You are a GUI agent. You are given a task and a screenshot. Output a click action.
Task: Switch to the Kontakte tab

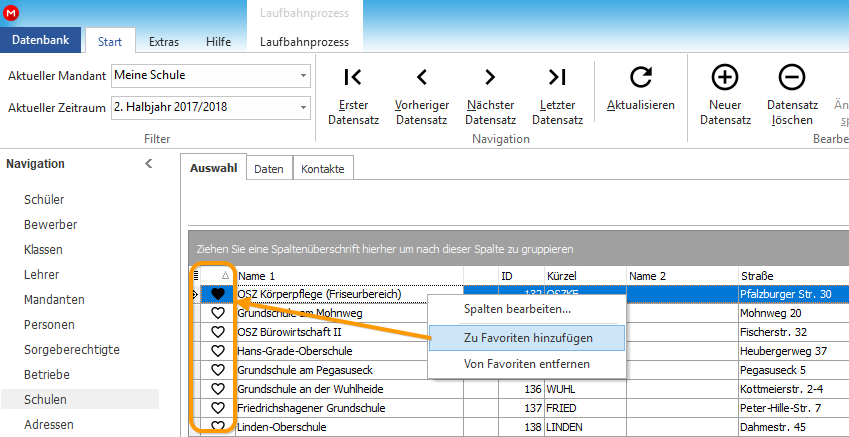(323, 169)
